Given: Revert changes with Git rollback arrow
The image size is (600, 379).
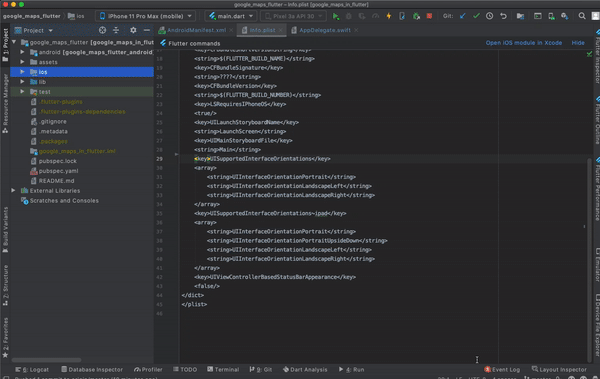Looking at the screenshot, I should 503,16.
